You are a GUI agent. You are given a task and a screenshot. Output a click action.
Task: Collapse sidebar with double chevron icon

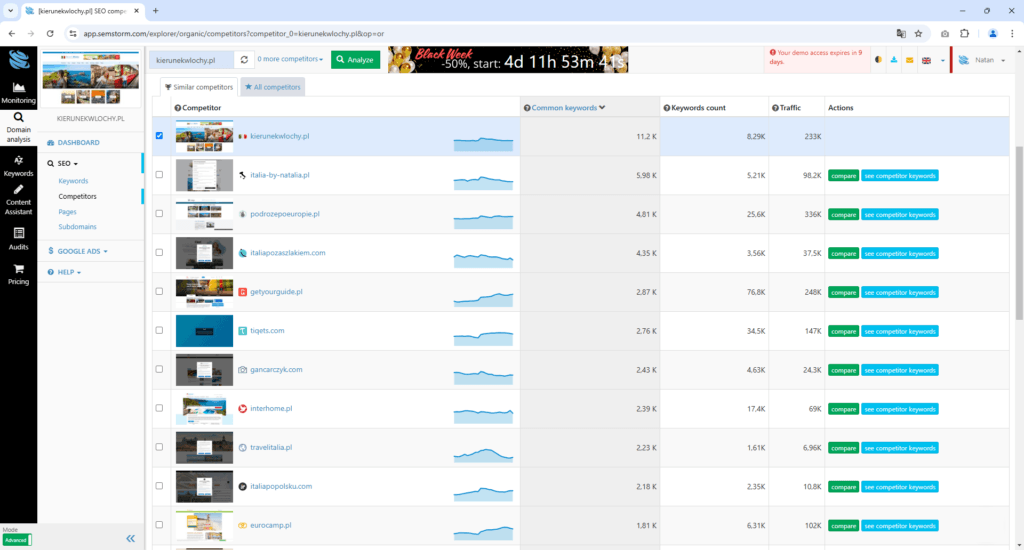(131, 538)
